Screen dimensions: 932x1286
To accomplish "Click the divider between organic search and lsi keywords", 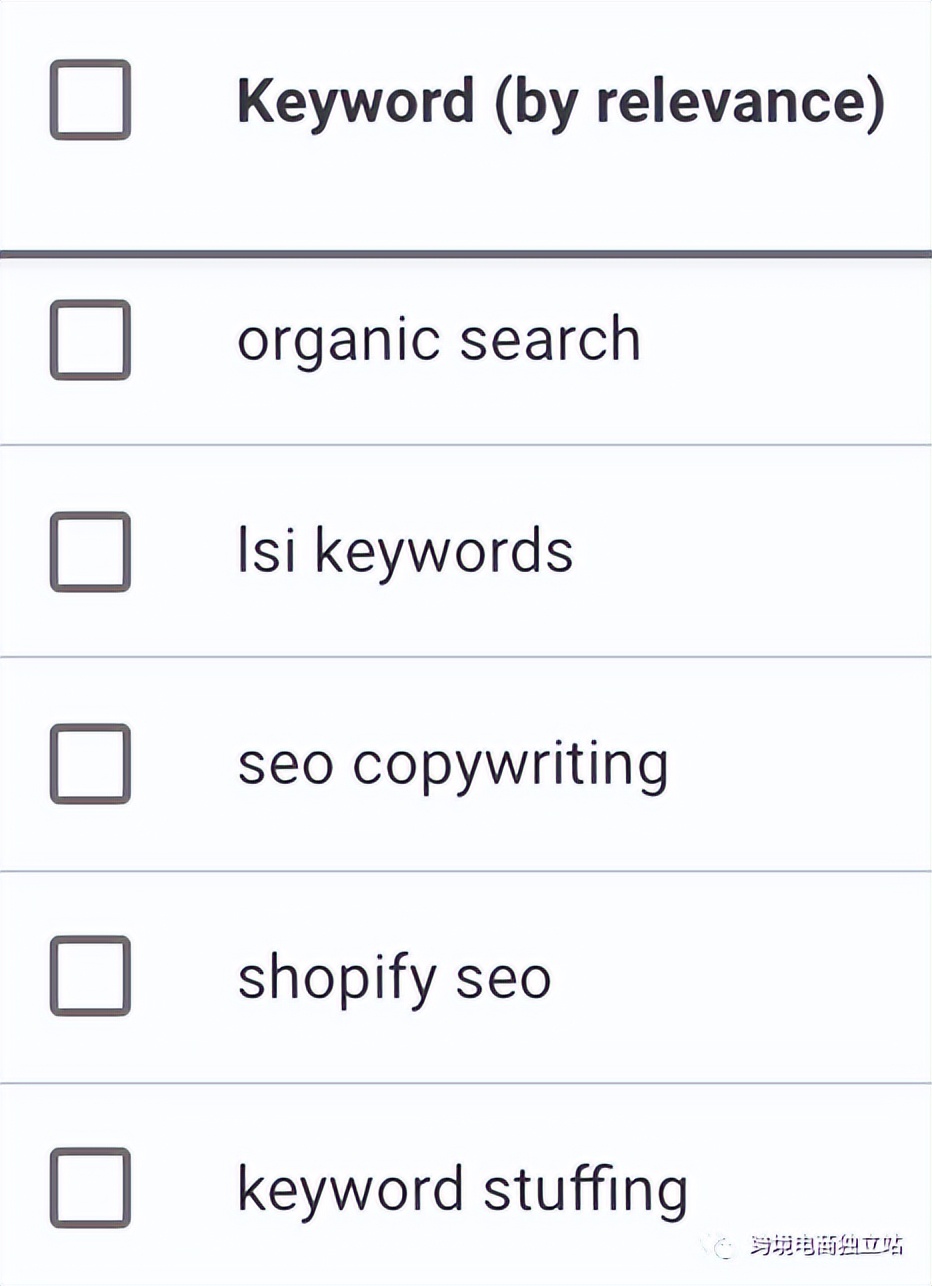I will tap(466, 445).
